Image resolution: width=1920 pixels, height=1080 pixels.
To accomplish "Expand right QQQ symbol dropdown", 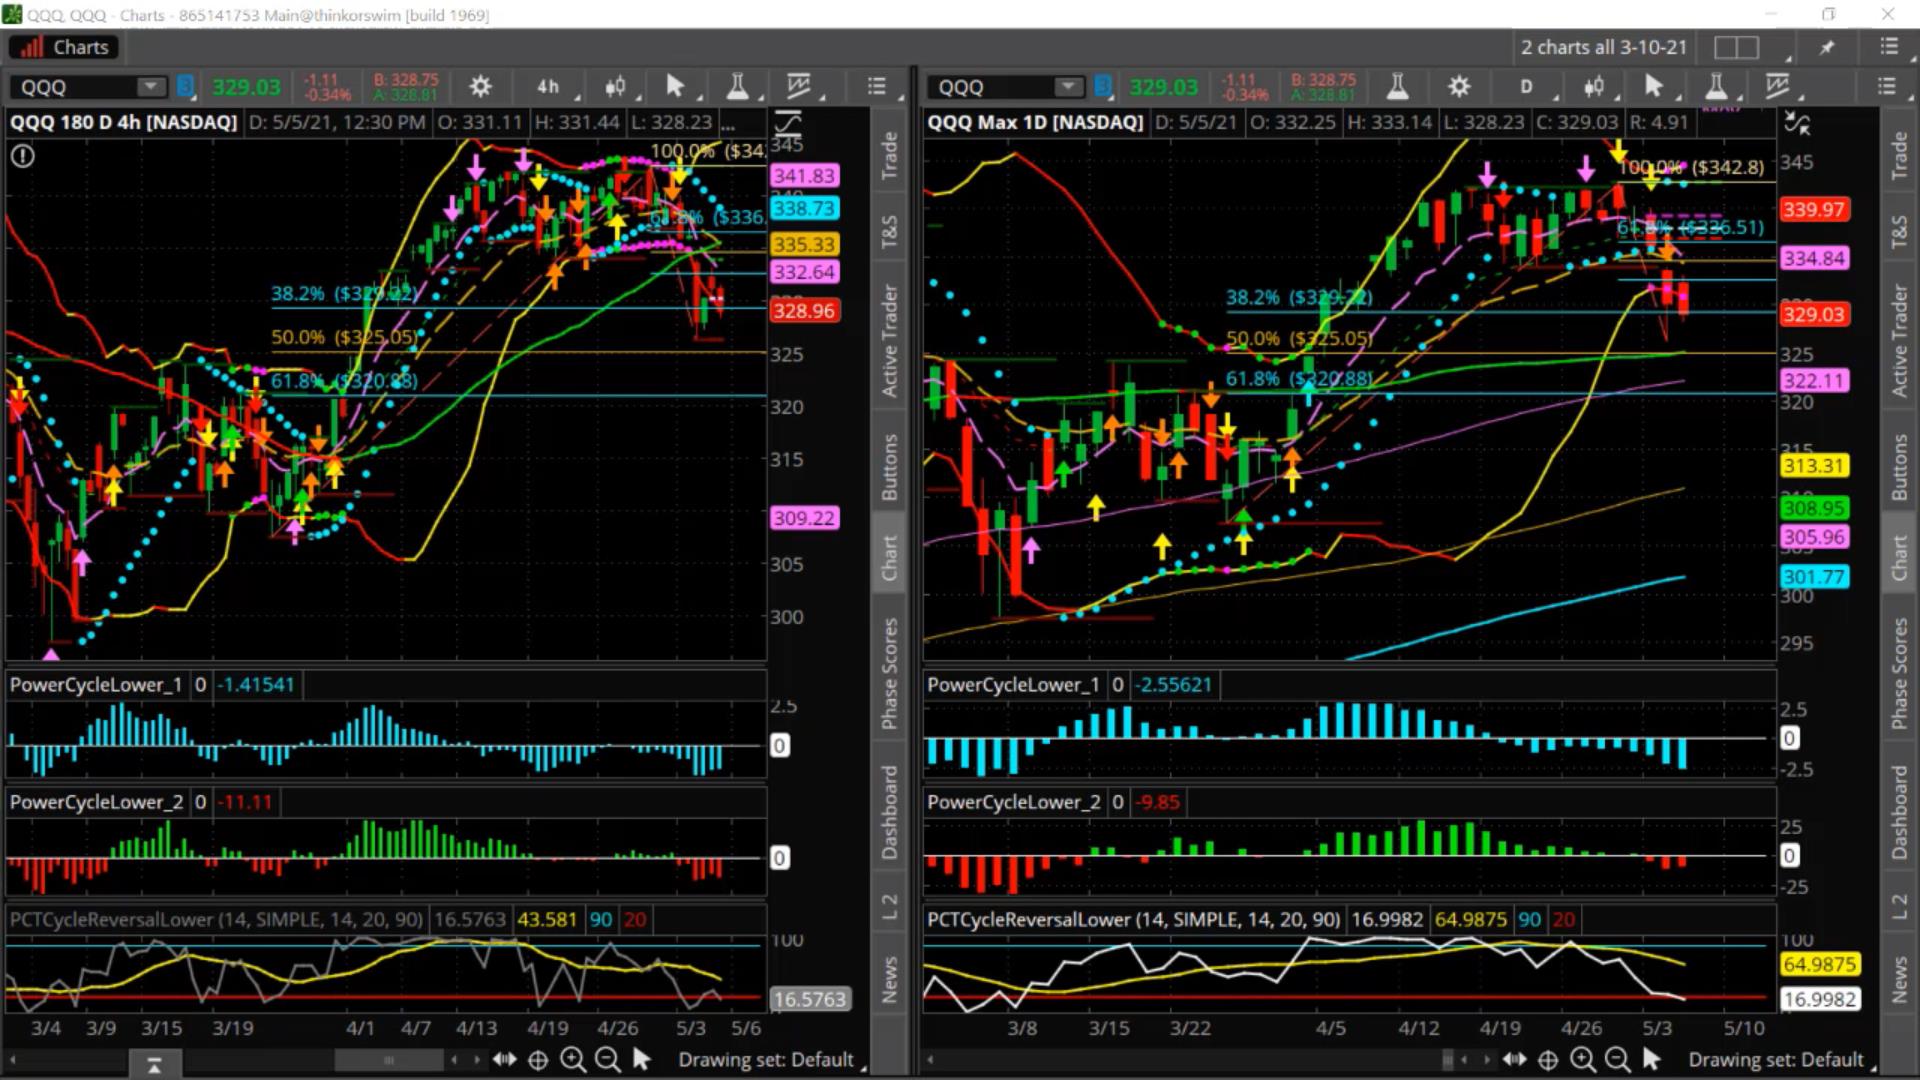I will pos(1069,87).
